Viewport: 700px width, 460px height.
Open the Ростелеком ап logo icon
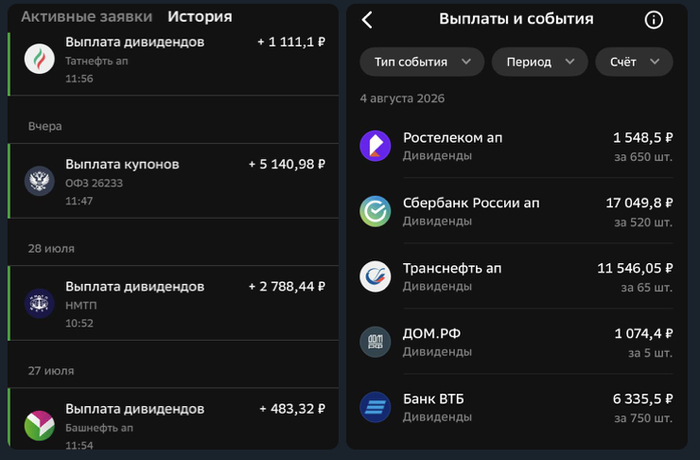tap(375, 146)
